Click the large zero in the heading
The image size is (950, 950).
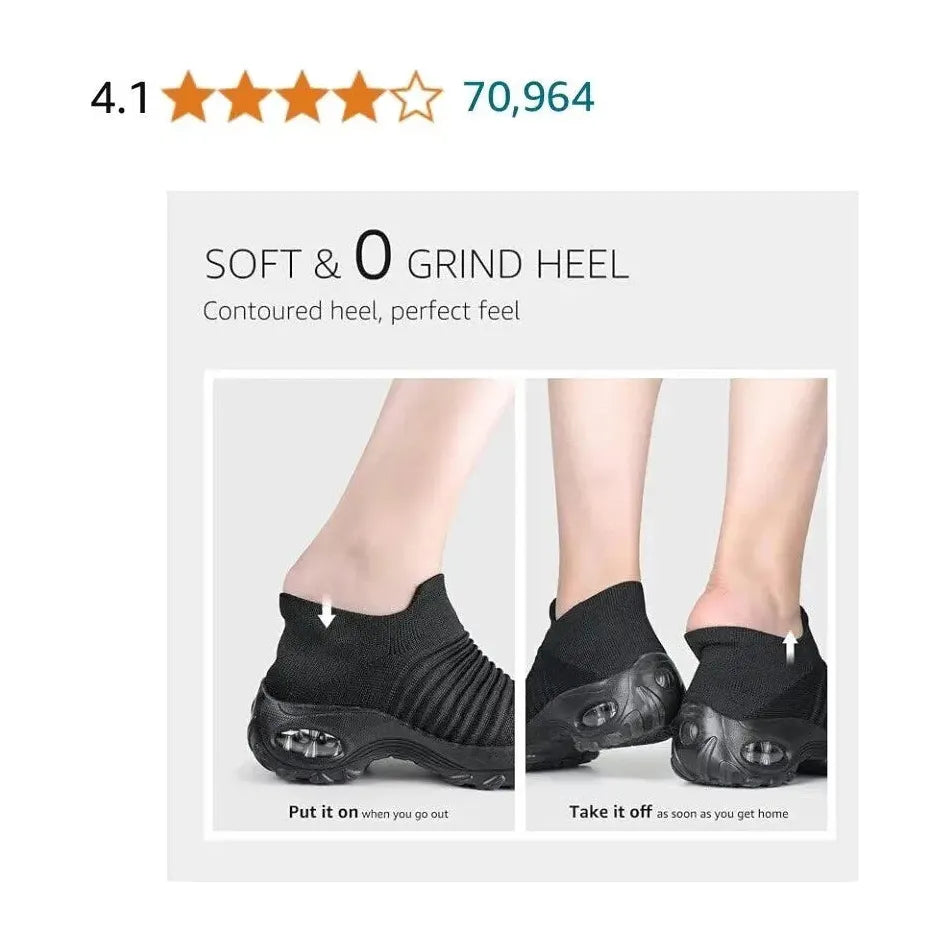point(370,259)
